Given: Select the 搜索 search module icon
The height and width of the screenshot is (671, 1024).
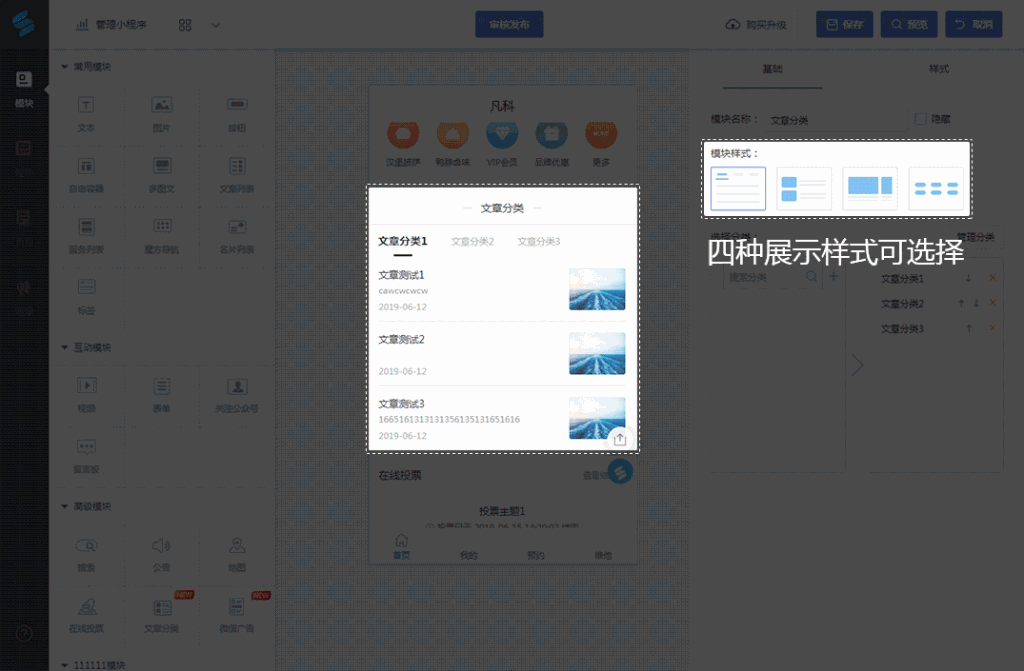Looking at the screenshot, I should (86, 546).
